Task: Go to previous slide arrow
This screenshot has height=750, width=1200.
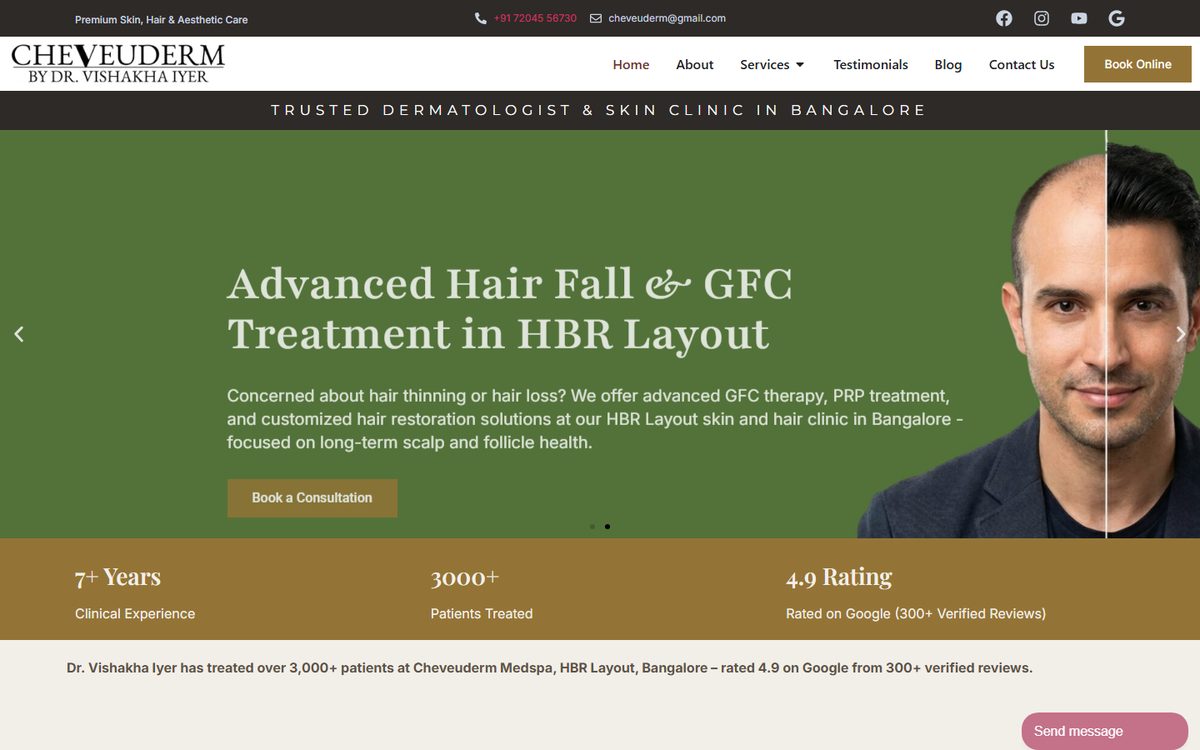Action: pyautogui.click(x=18, y=334)
